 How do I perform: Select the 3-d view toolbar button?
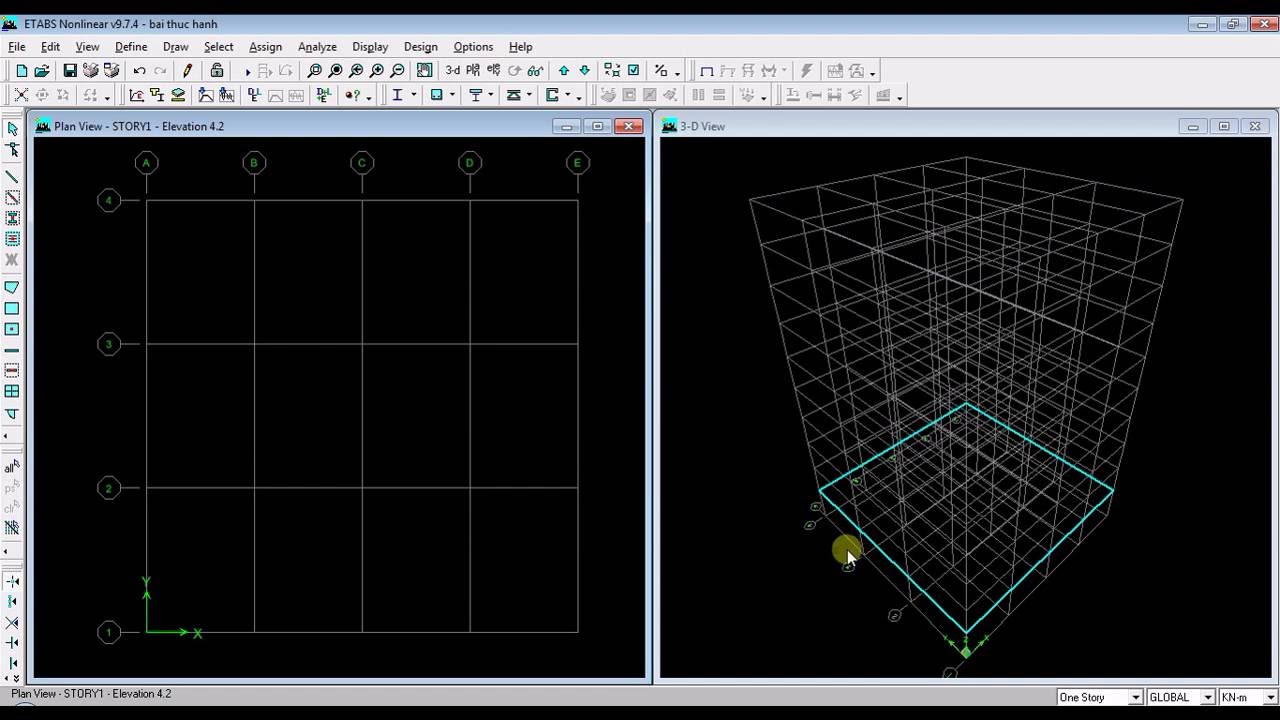coord(453,71)
